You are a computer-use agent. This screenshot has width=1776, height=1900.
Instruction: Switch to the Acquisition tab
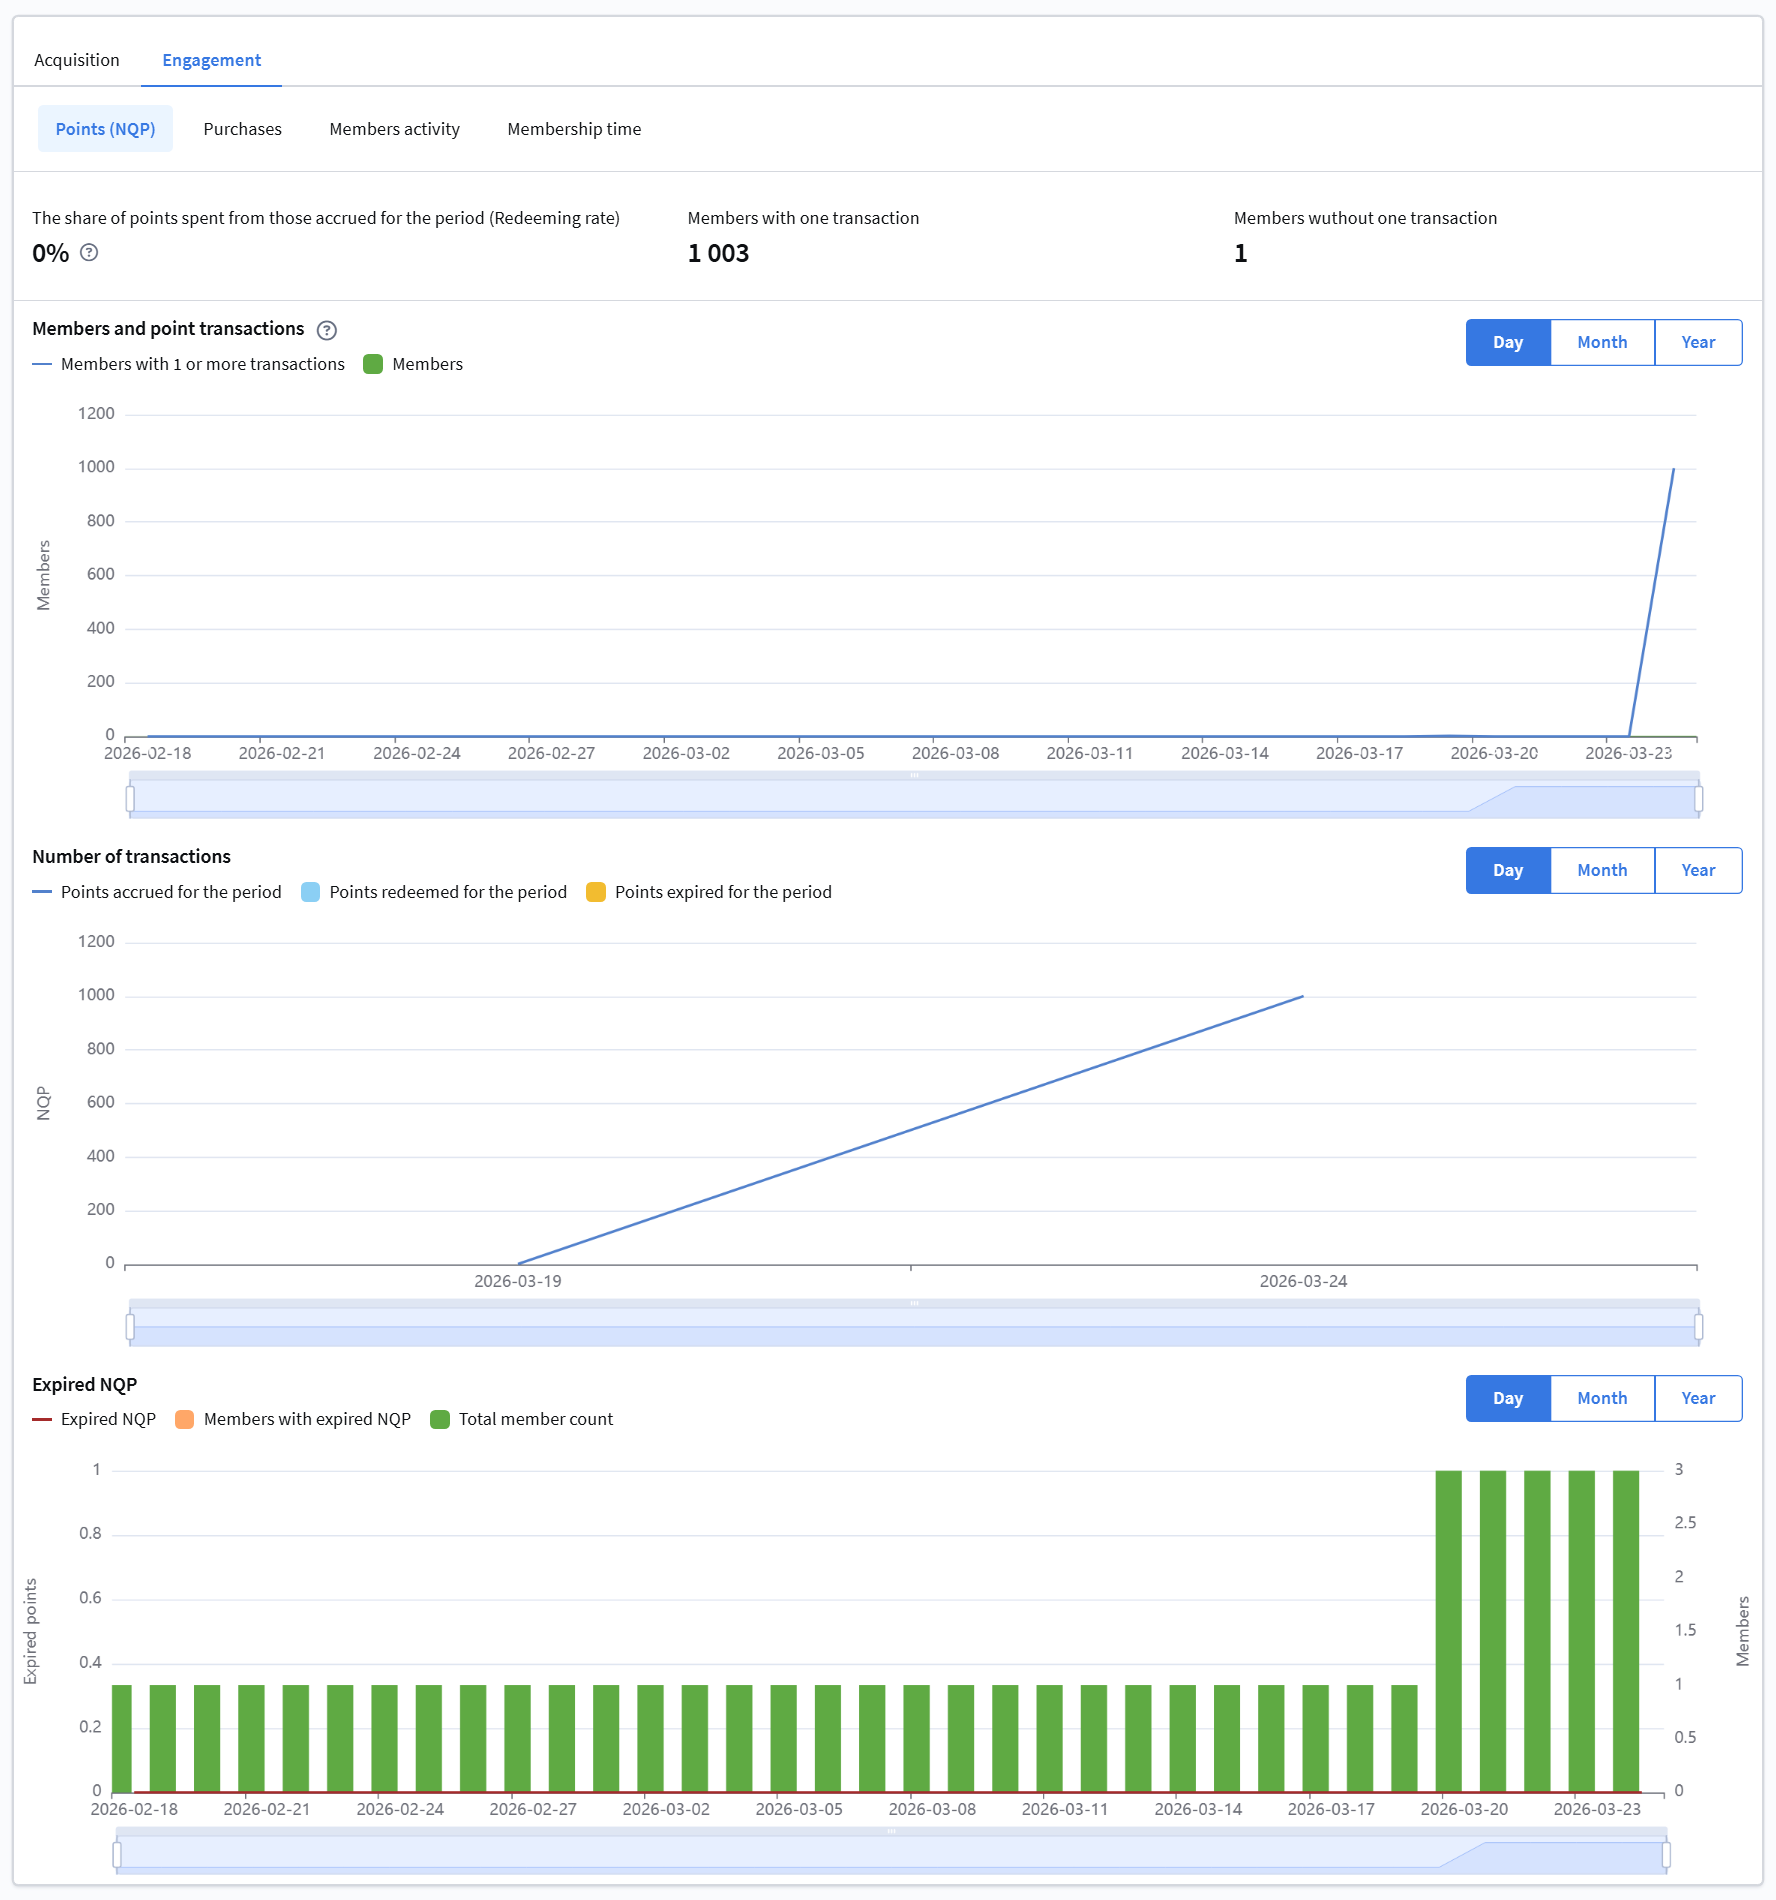77,61
